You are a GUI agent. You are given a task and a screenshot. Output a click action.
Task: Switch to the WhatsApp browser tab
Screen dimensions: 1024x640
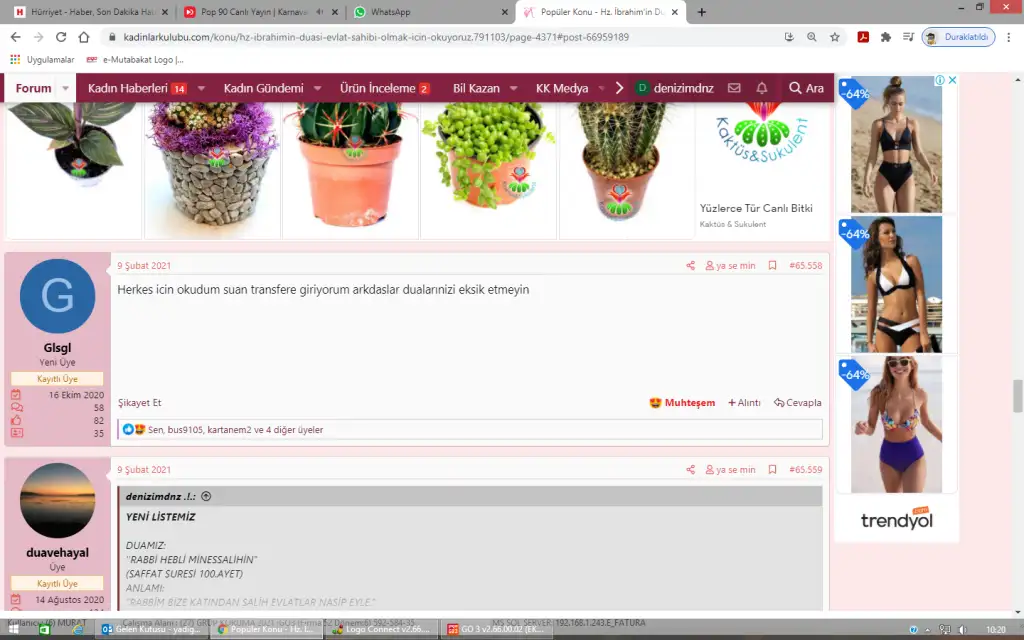[390, 12]
